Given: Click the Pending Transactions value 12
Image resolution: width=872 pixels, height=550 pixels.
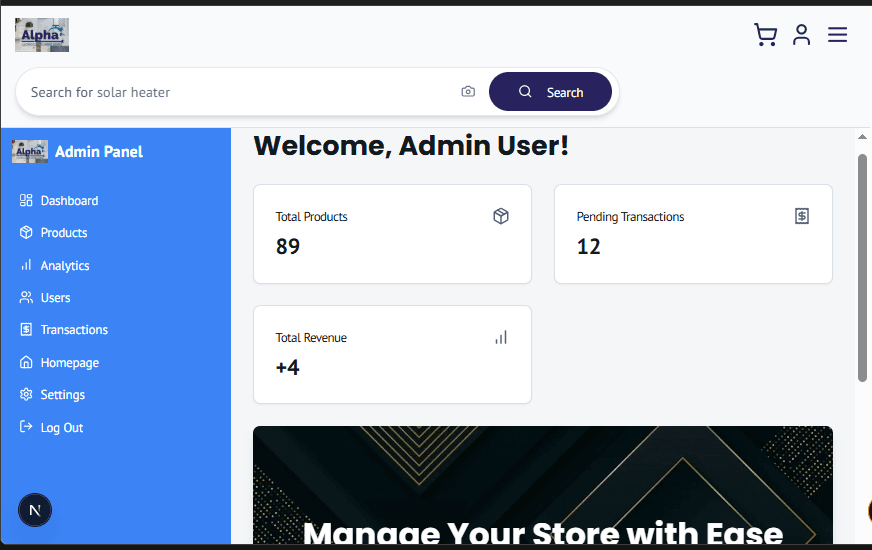Looking at the screenshot, I should pyautogui.click(x=588, y=246).
